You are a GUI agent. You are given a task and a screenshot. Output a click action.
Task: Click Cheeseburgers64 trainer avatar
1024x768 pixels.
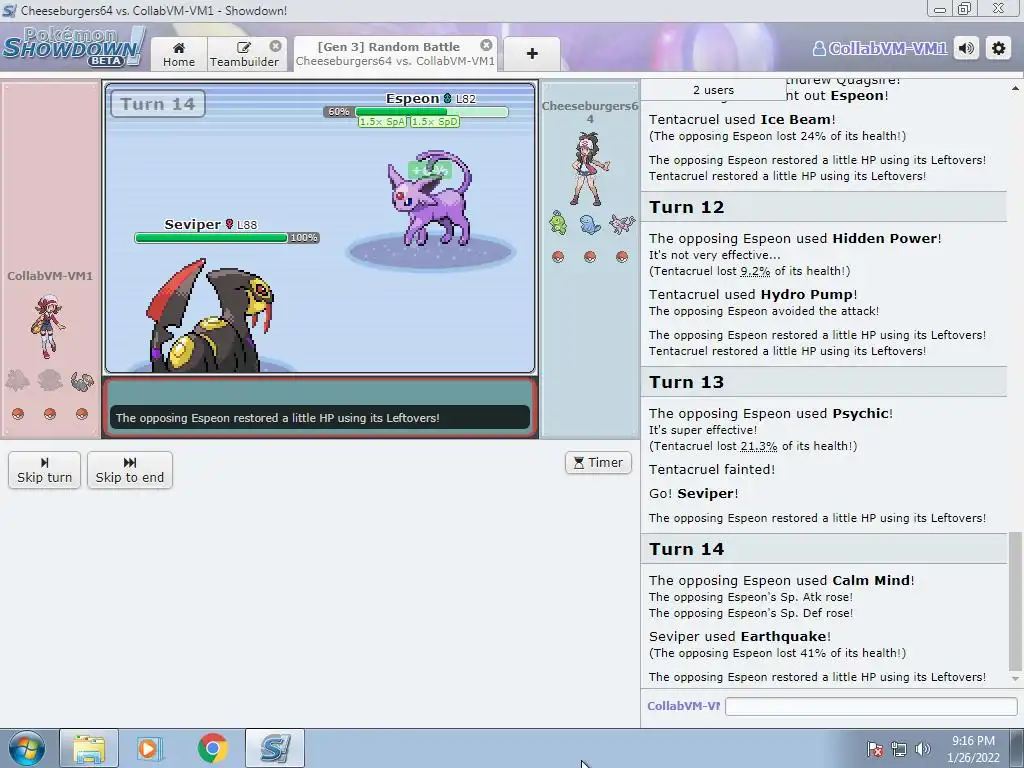pyautogui.click(x=590, y=169)
